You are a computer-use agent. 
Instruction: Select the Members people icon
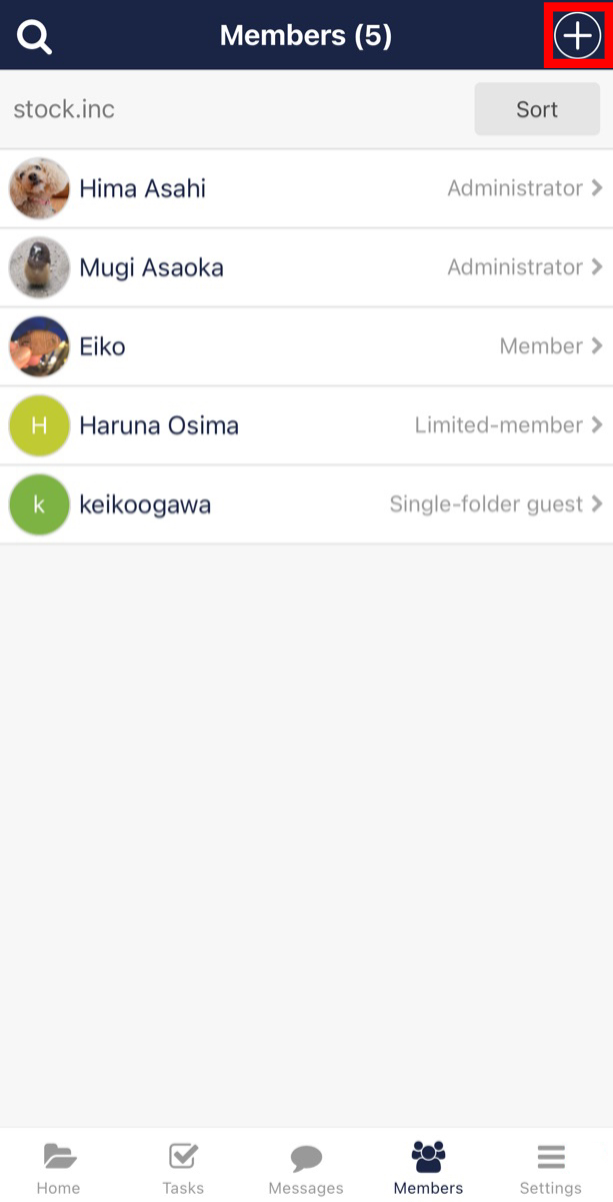coord(428,1155)
